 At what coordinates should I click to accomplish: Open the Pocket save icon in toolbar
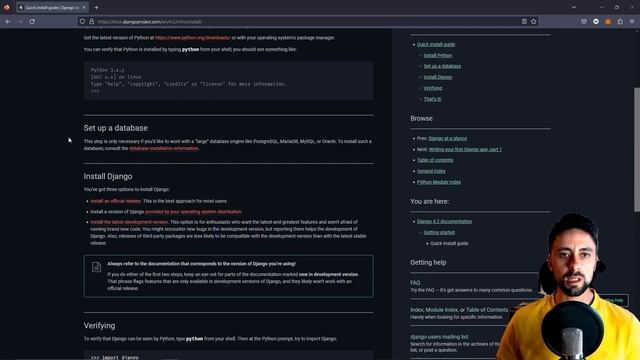pos(584,22)
